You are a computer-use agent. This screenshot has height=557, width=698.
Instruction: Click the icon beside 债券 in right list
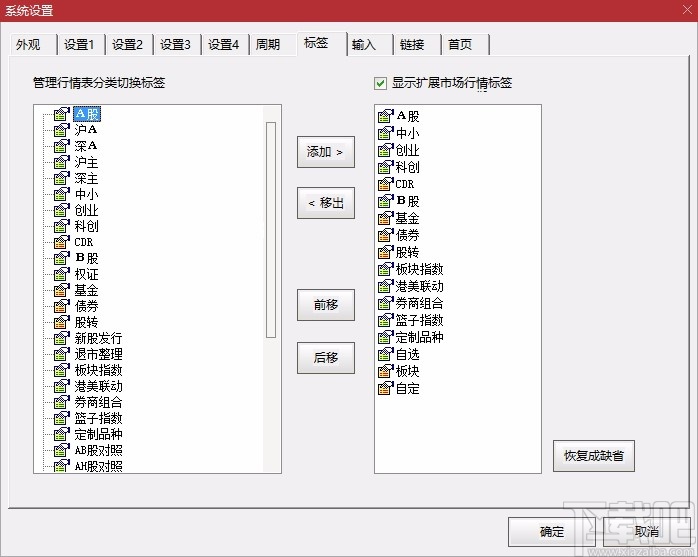tap(386, 235)
